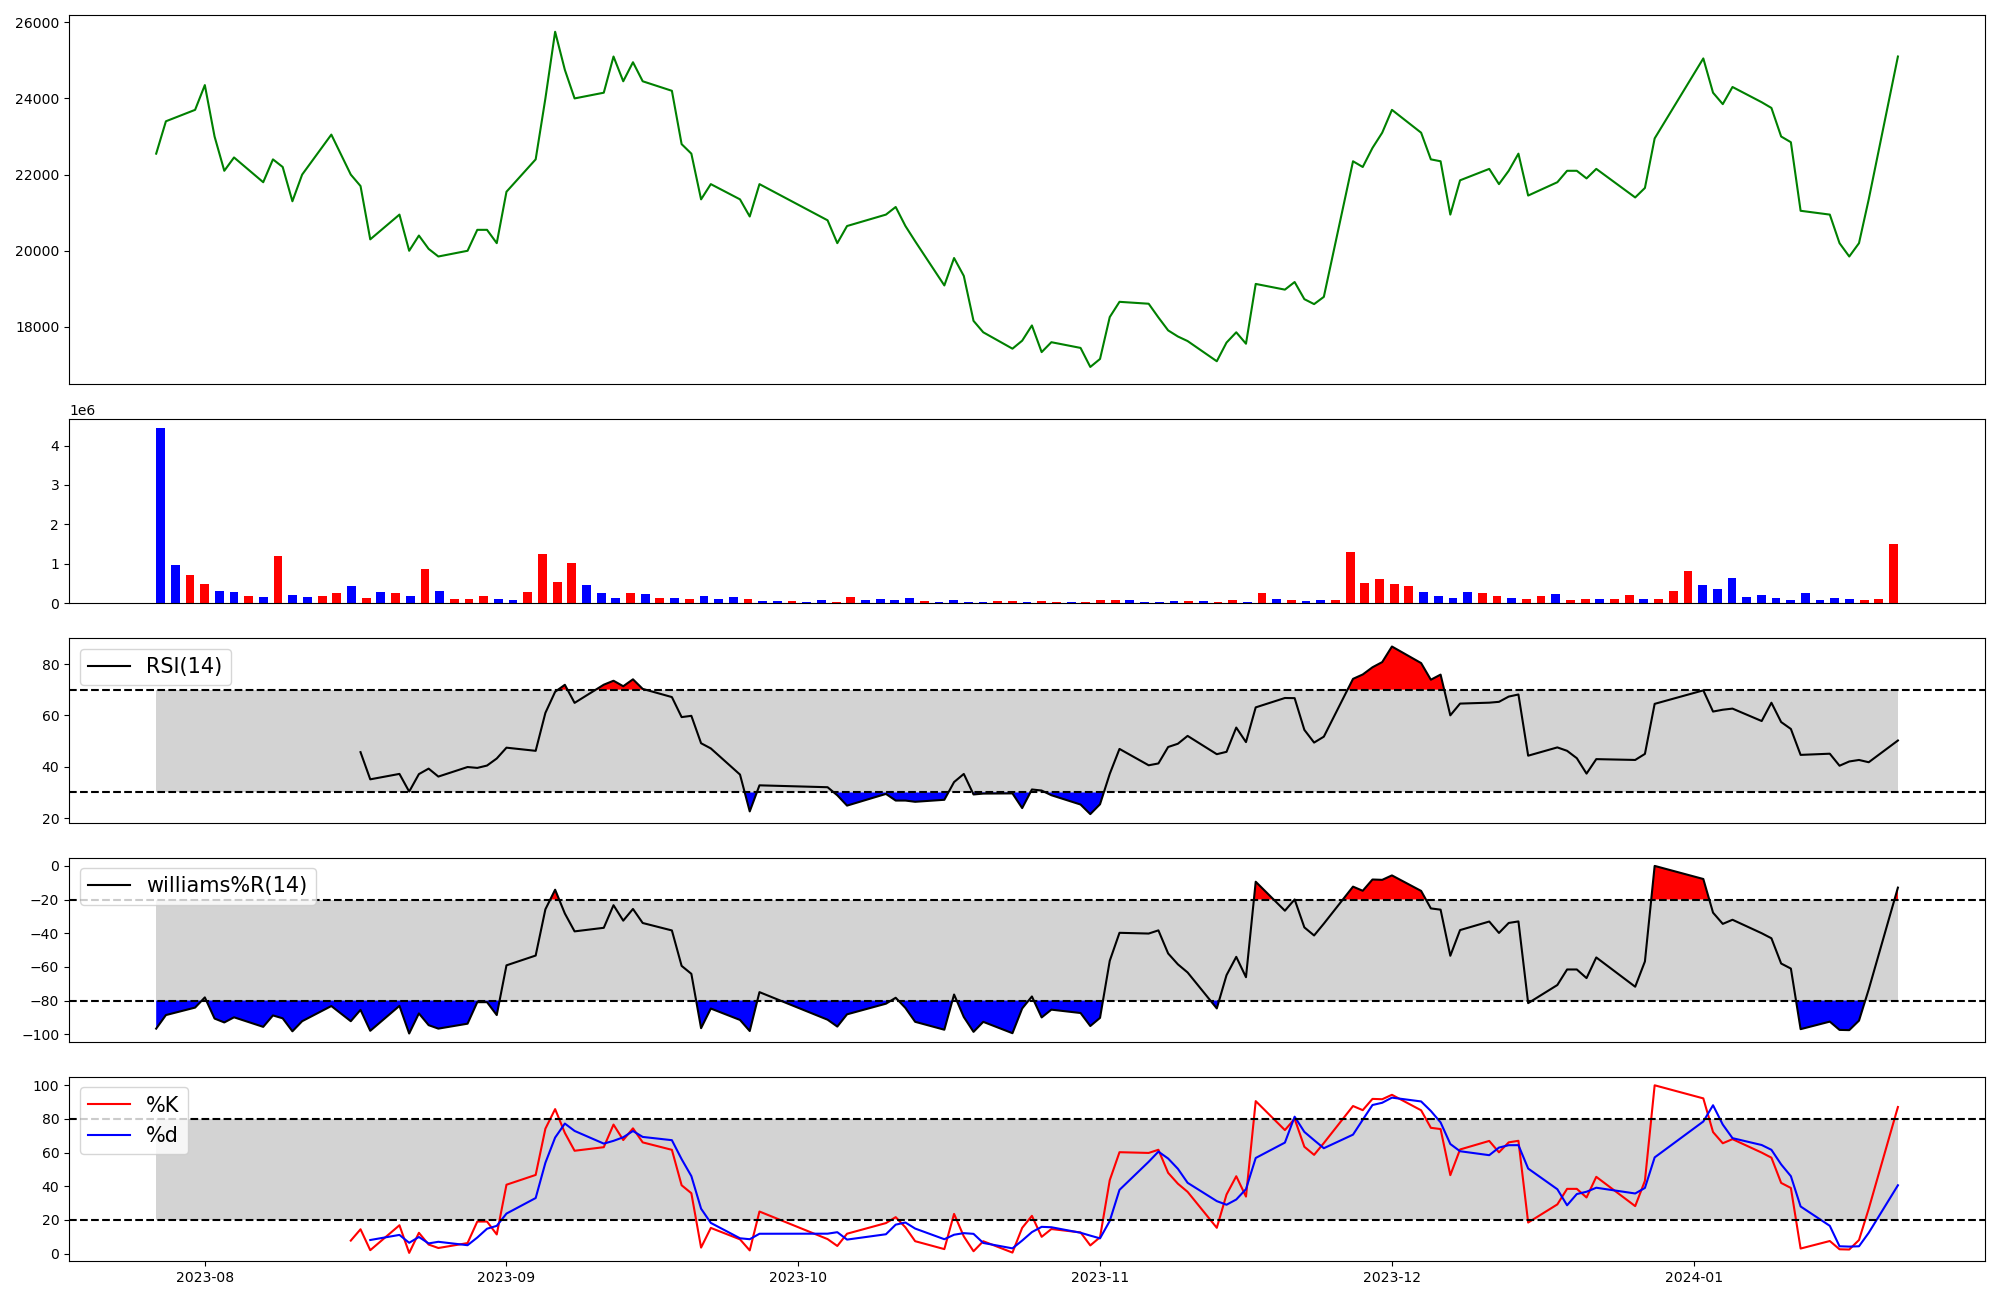Click the red %K legend entry
The image size is (2000, 1300).
click(161, 1105)
